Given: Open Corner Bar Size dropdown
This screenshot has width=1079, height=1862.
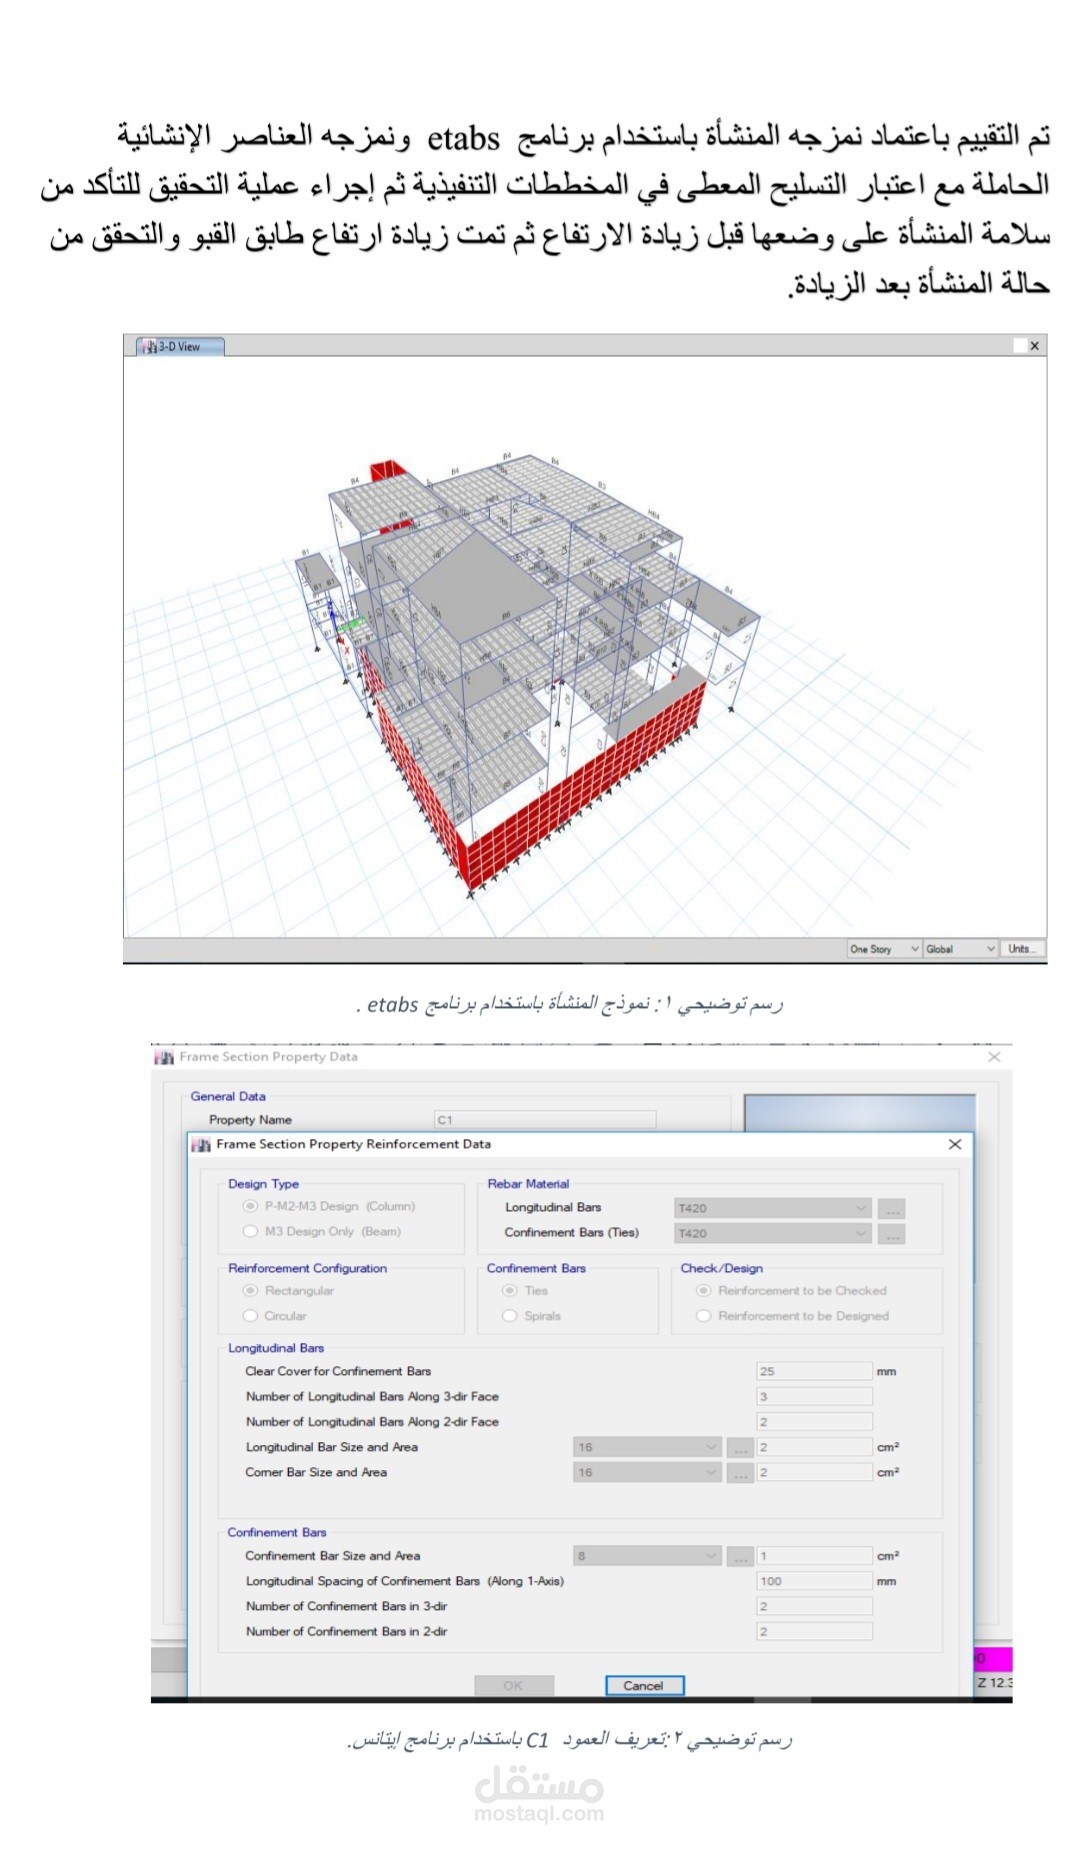Looking at the screenshot, I should pos(646,1472).
